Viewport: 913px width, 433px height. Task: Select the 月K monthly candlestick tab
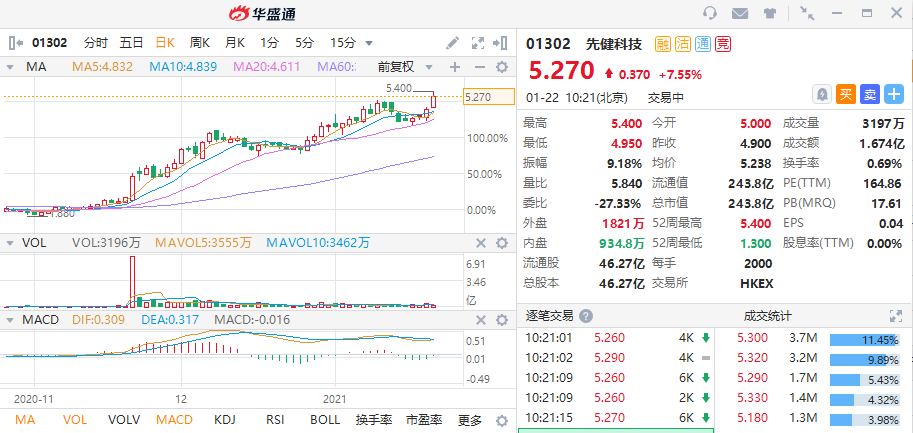235,42
